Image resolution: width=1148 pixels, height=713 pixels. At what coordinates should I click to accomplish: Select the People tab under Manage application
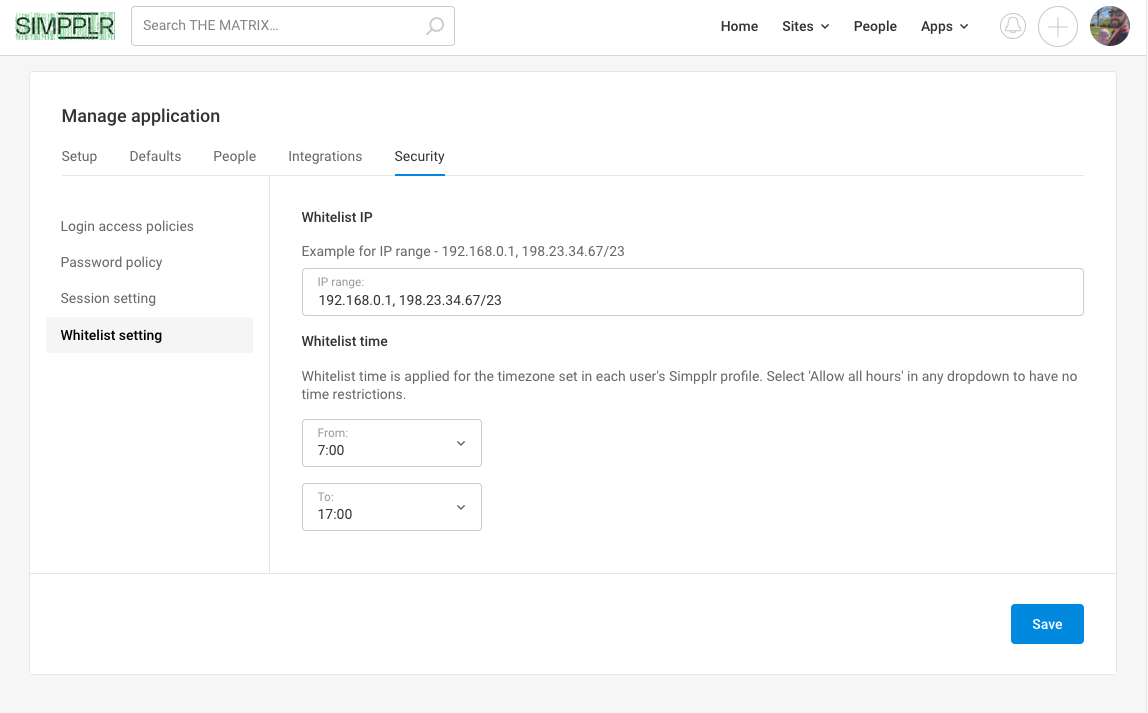(x=234, y=156)
